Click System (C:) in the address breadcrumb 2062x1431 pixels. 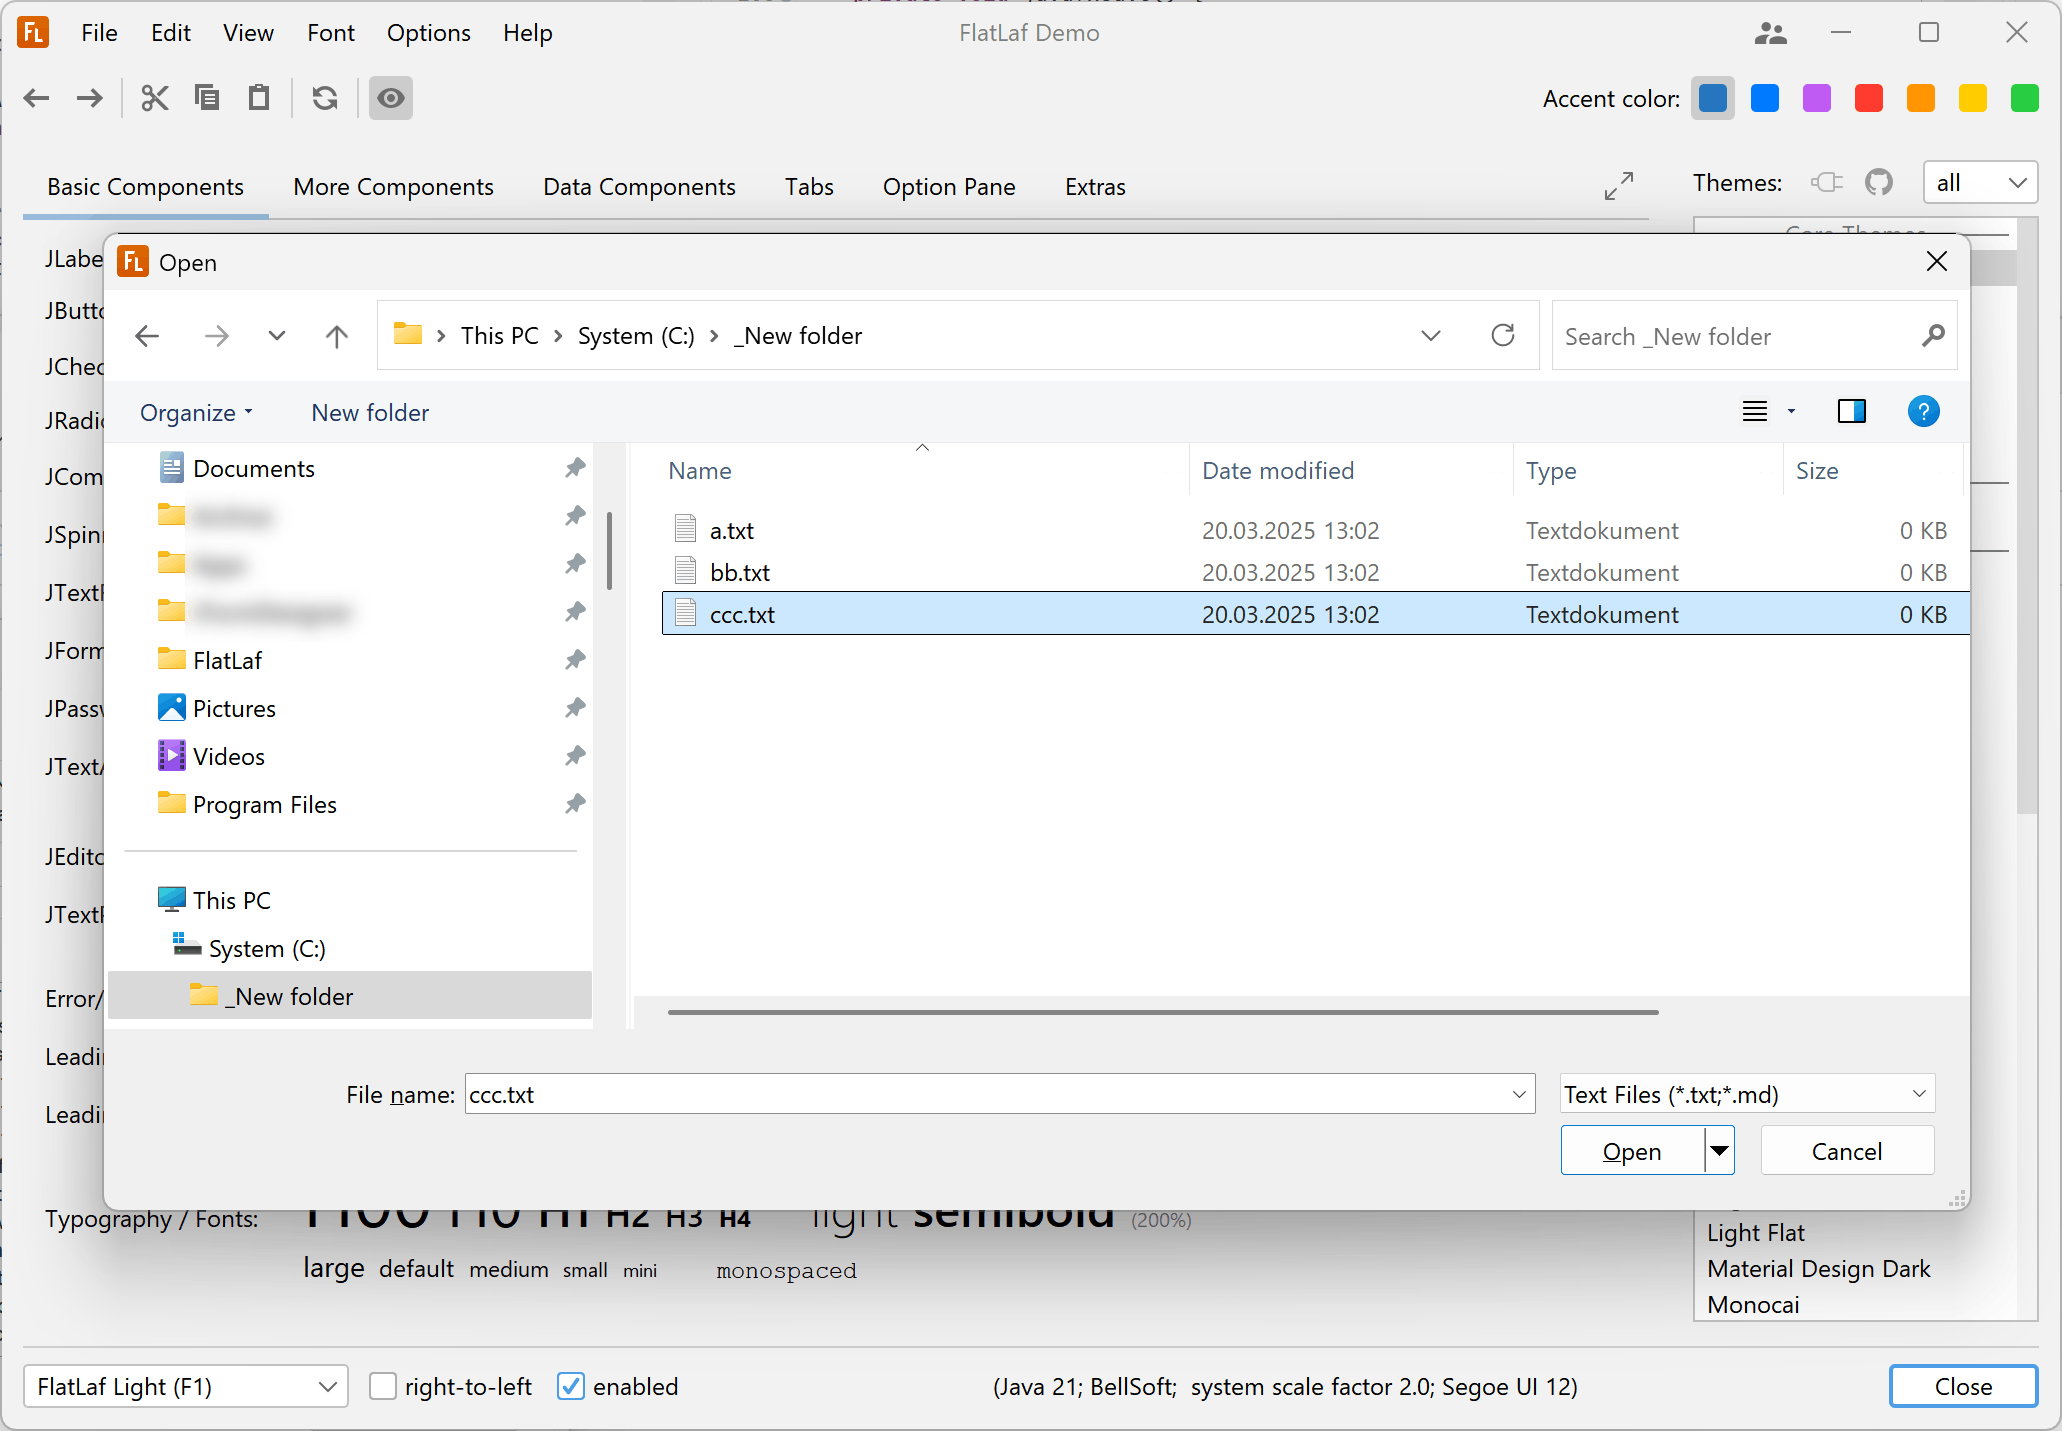tap(636, 336)
